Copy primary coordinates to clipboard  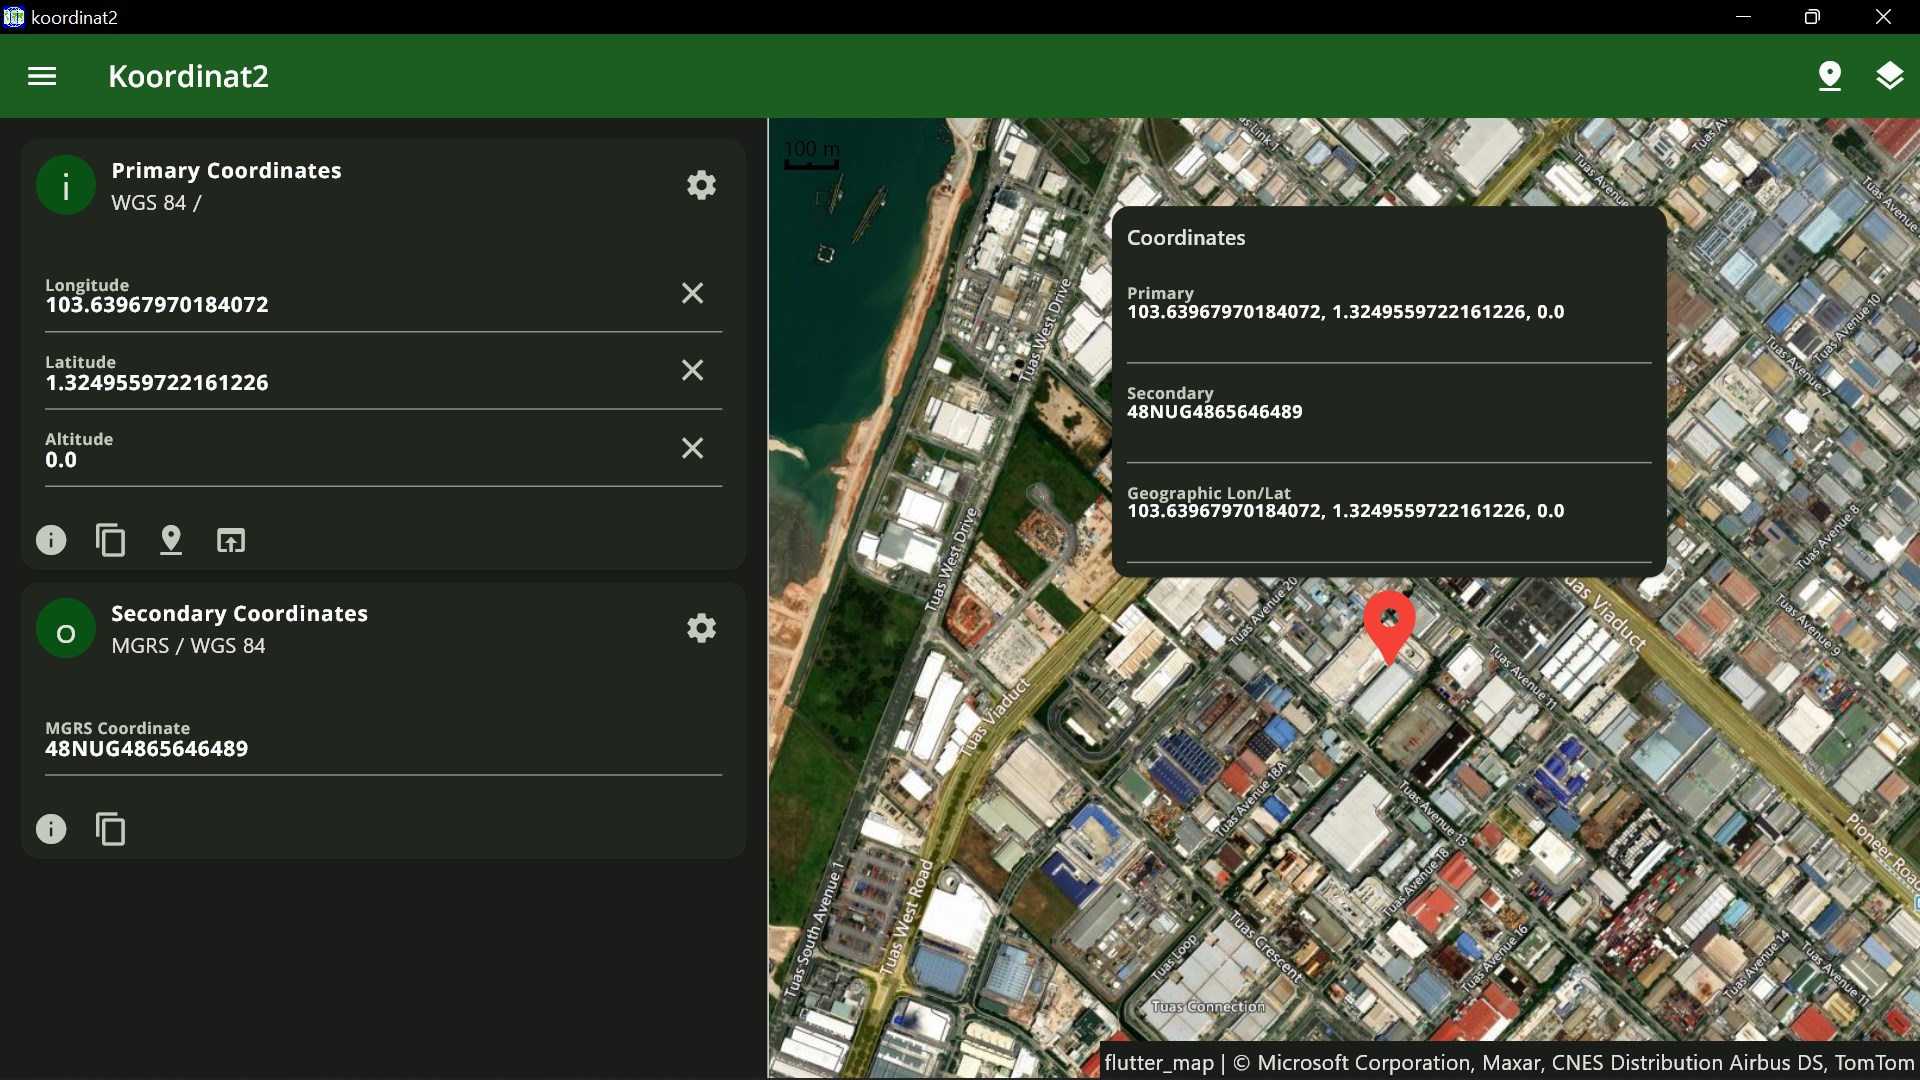click(x=110, y=540)
